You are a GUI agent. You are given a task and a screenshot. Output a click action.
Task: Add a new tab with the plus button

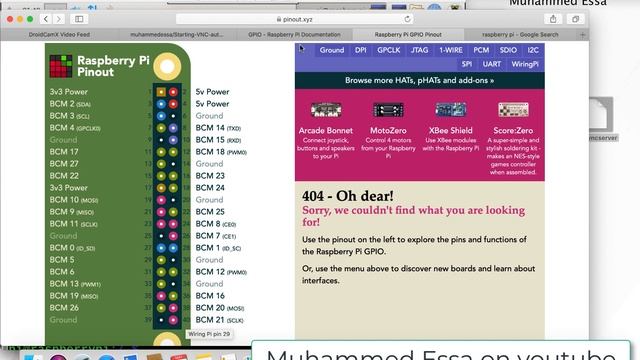point(582,35)
